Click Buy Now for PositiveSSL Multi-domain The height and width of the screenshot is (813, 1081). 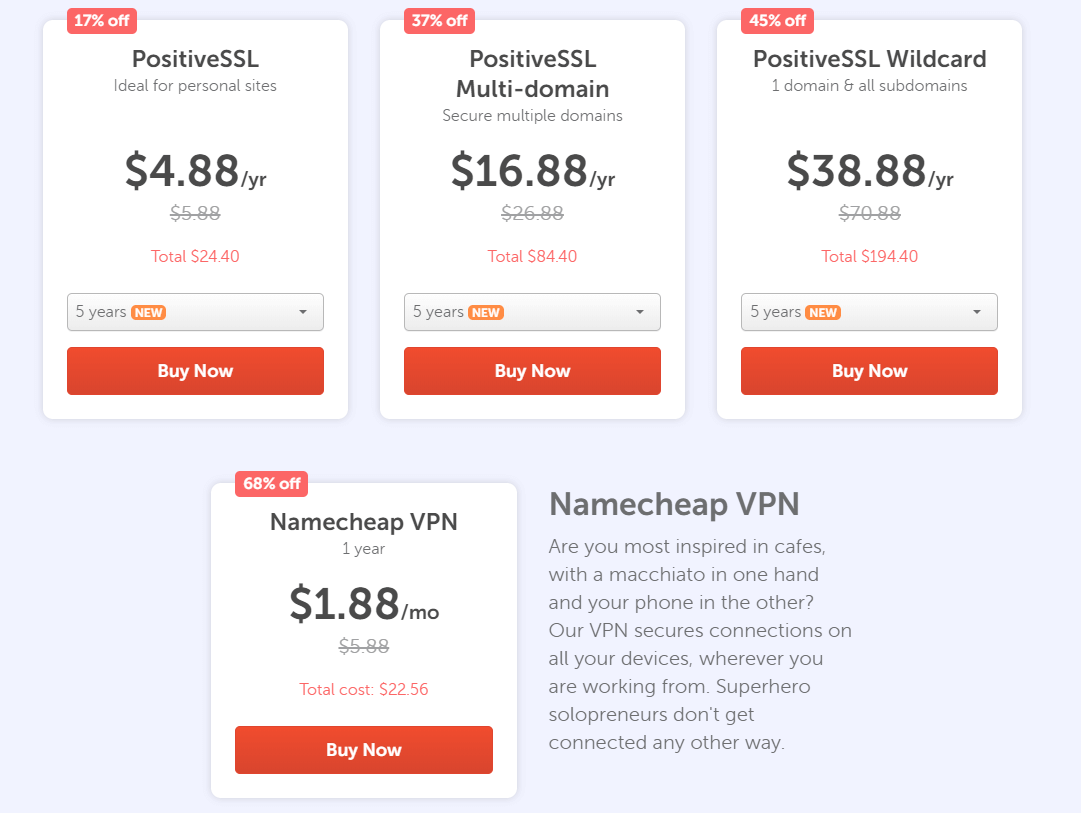532,371
